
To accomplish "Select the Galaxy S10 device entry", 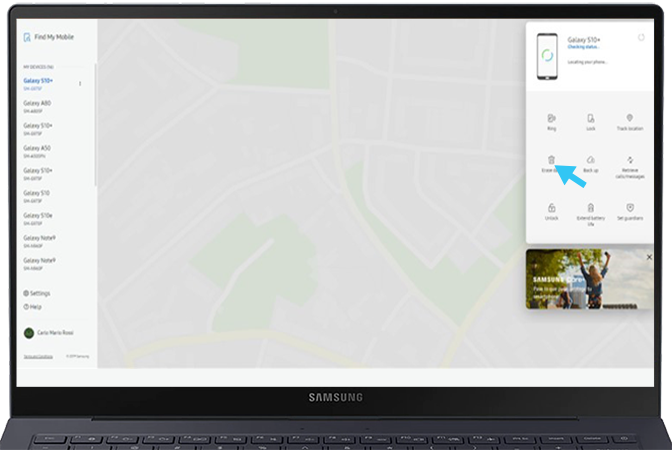I will [x=37, y=196].
